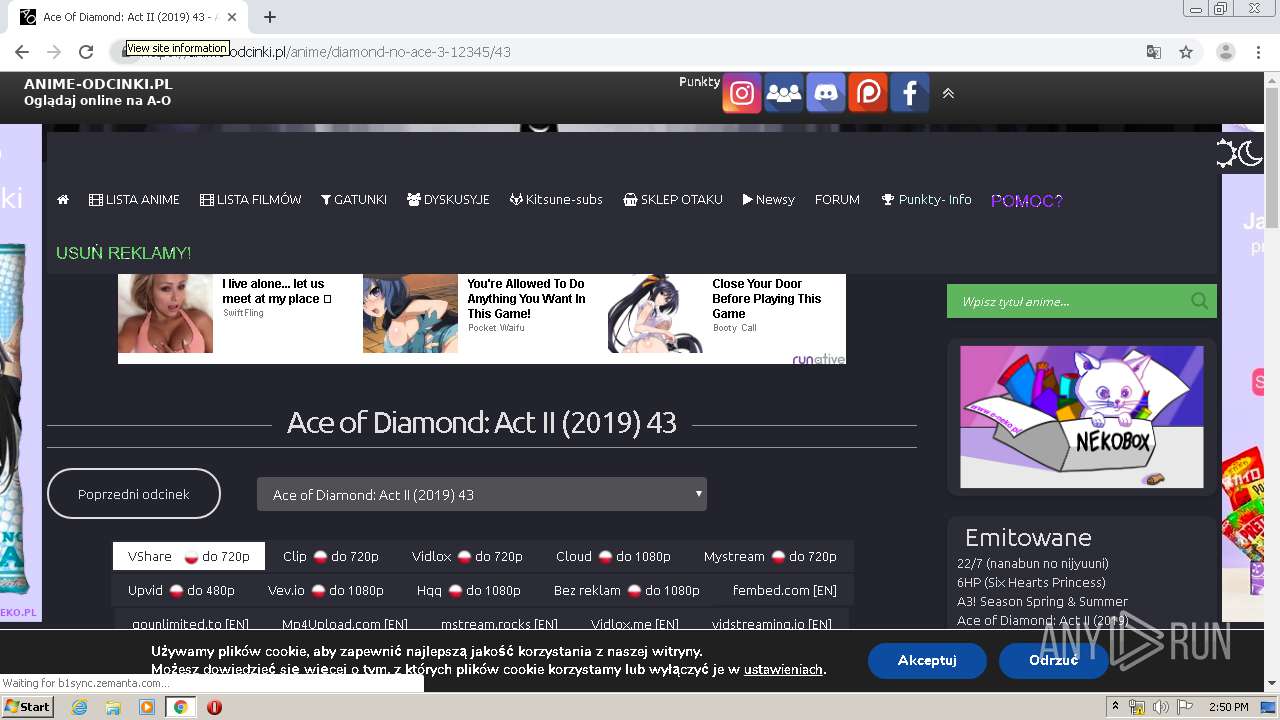Open Kitsune-subs menu item

[x=556, y=200]
